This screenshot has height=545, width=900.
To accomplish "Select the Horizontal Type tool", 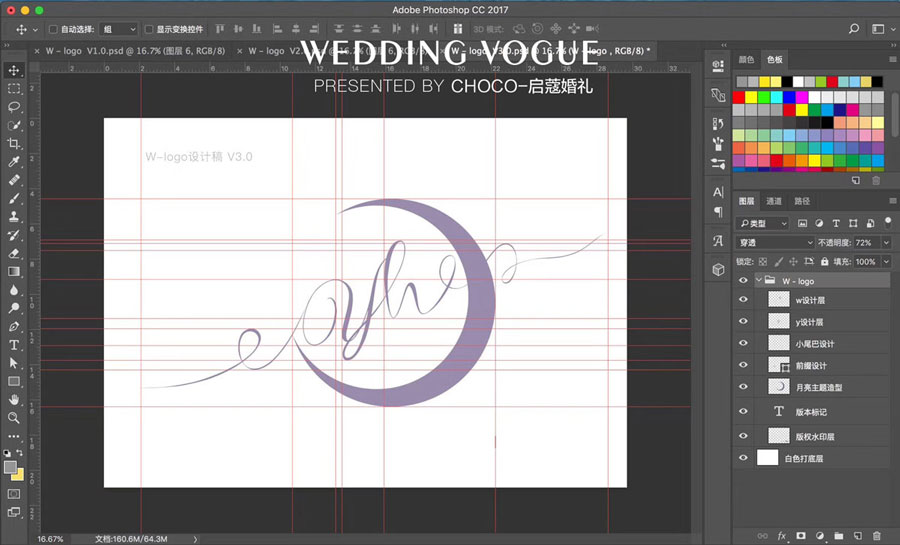I will click(14, 345).
